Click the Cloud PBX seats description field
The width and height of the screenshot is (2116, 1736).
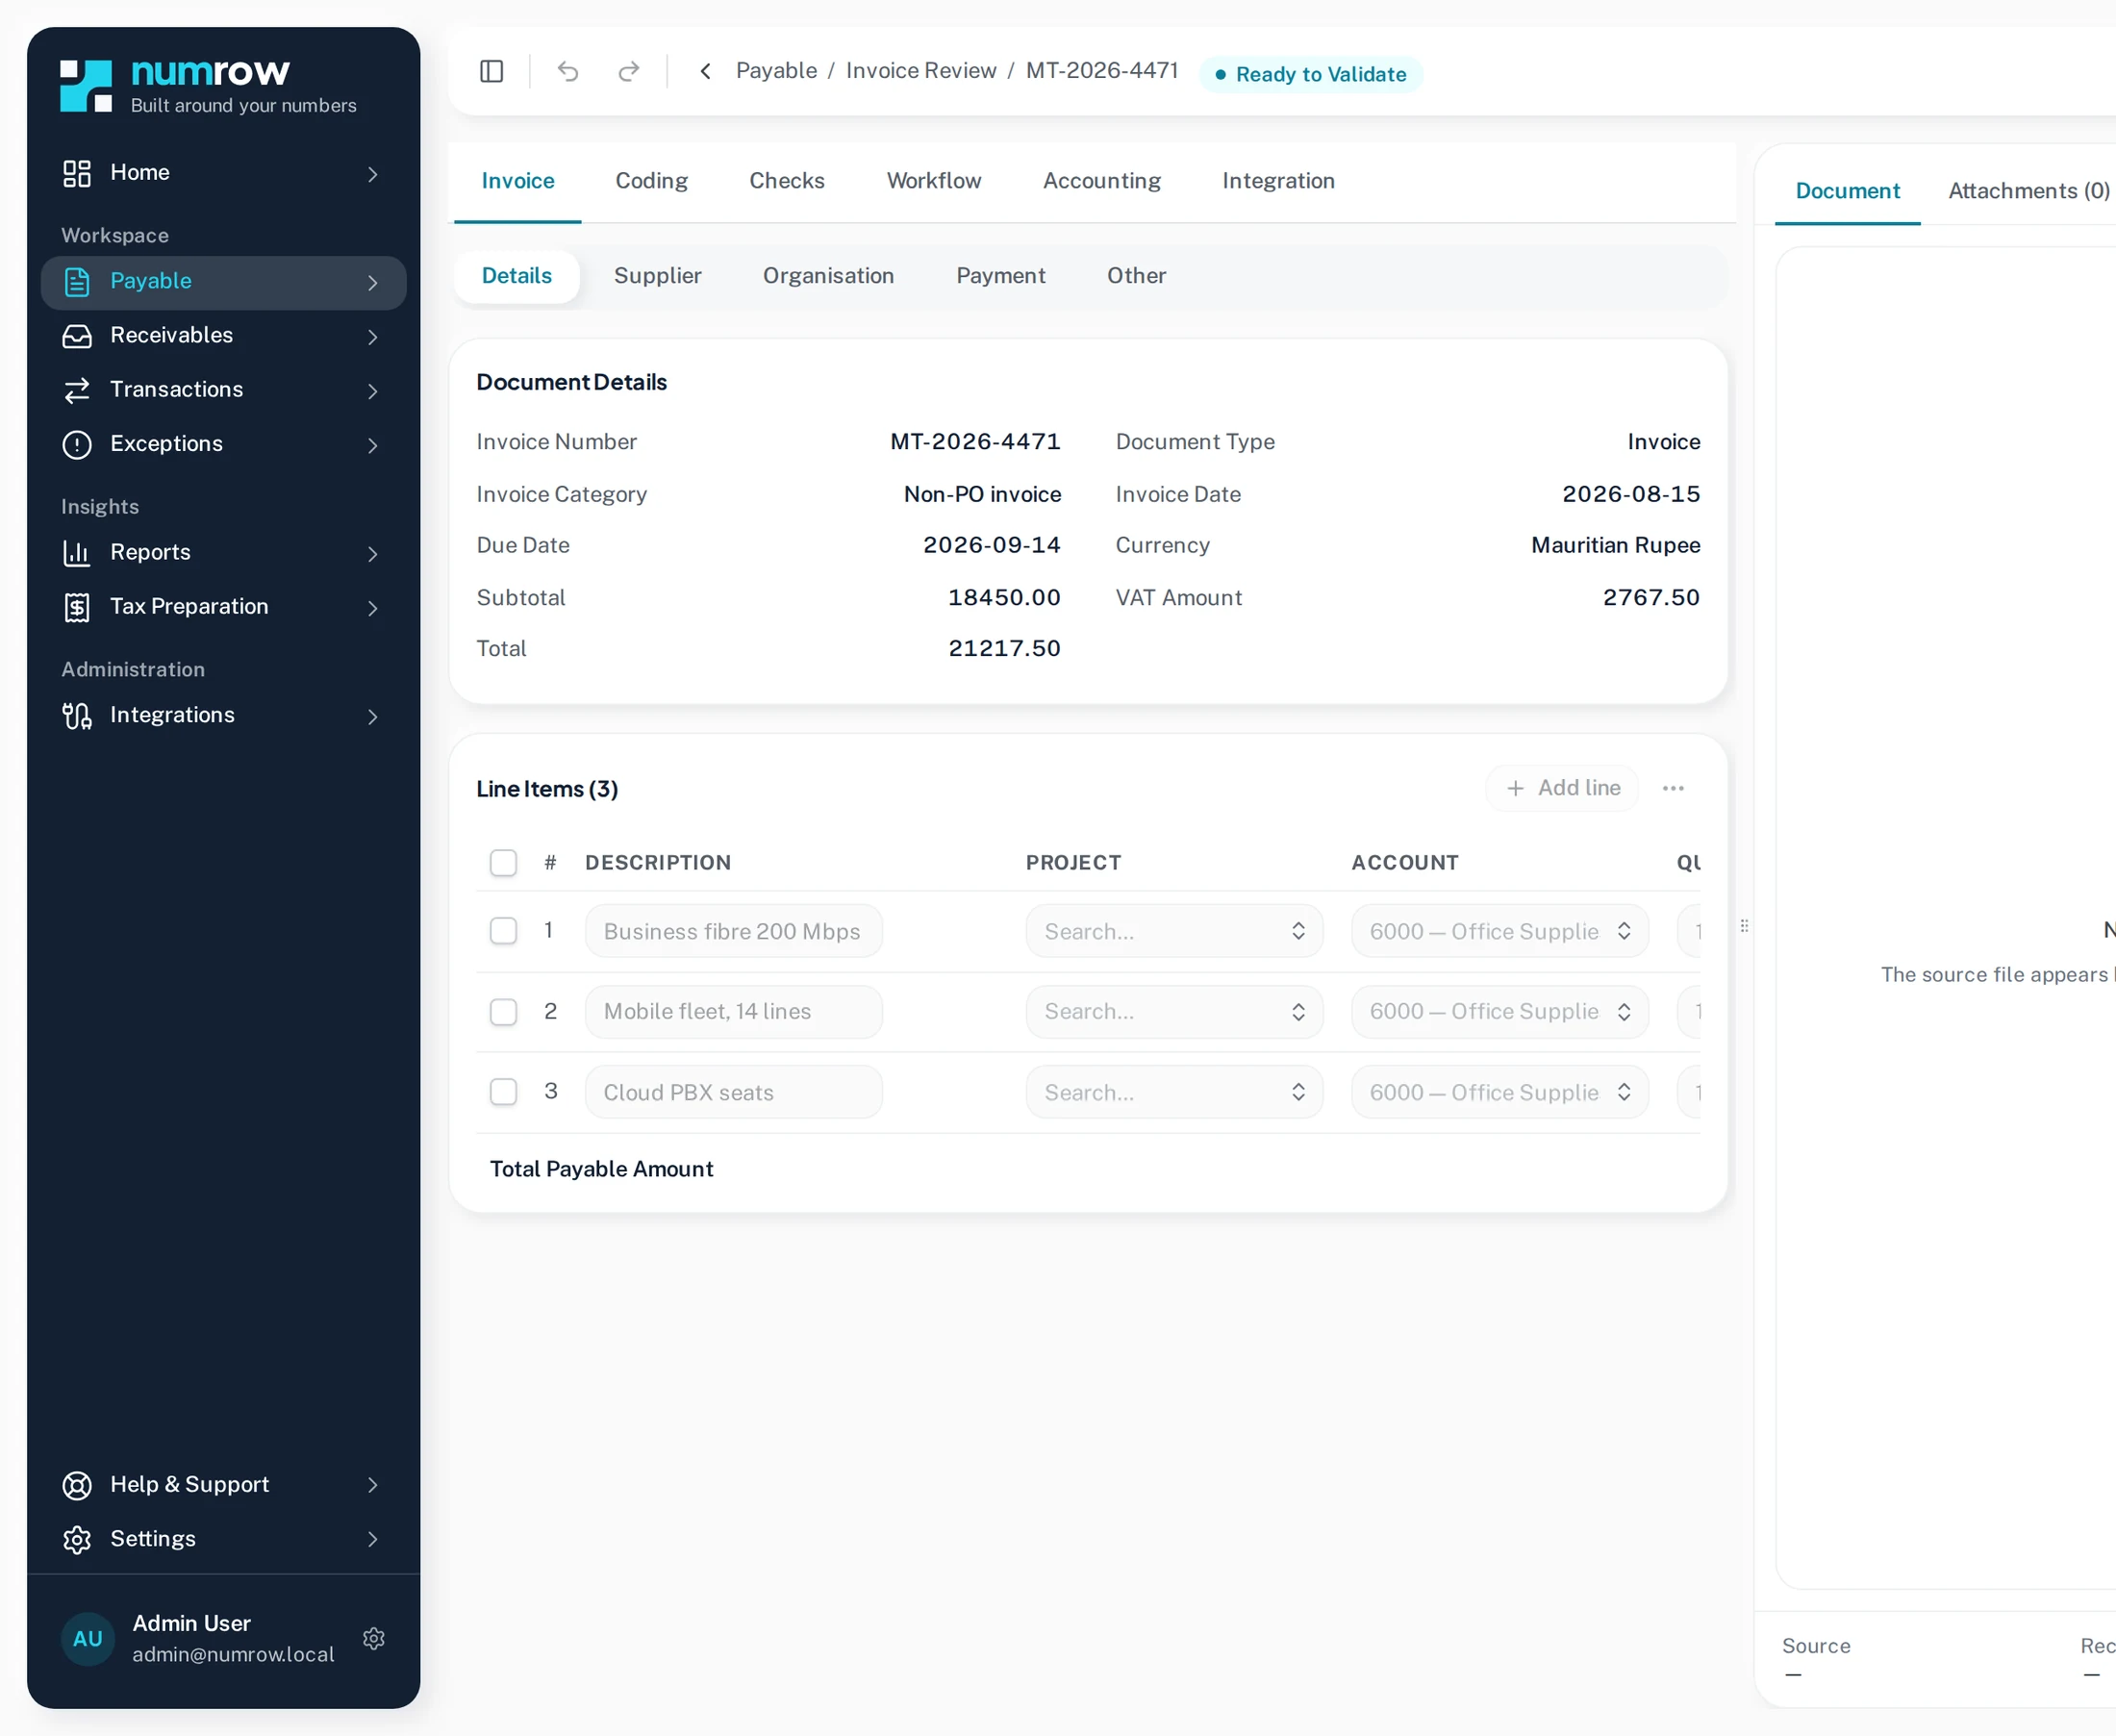[x=734, y=1092]
